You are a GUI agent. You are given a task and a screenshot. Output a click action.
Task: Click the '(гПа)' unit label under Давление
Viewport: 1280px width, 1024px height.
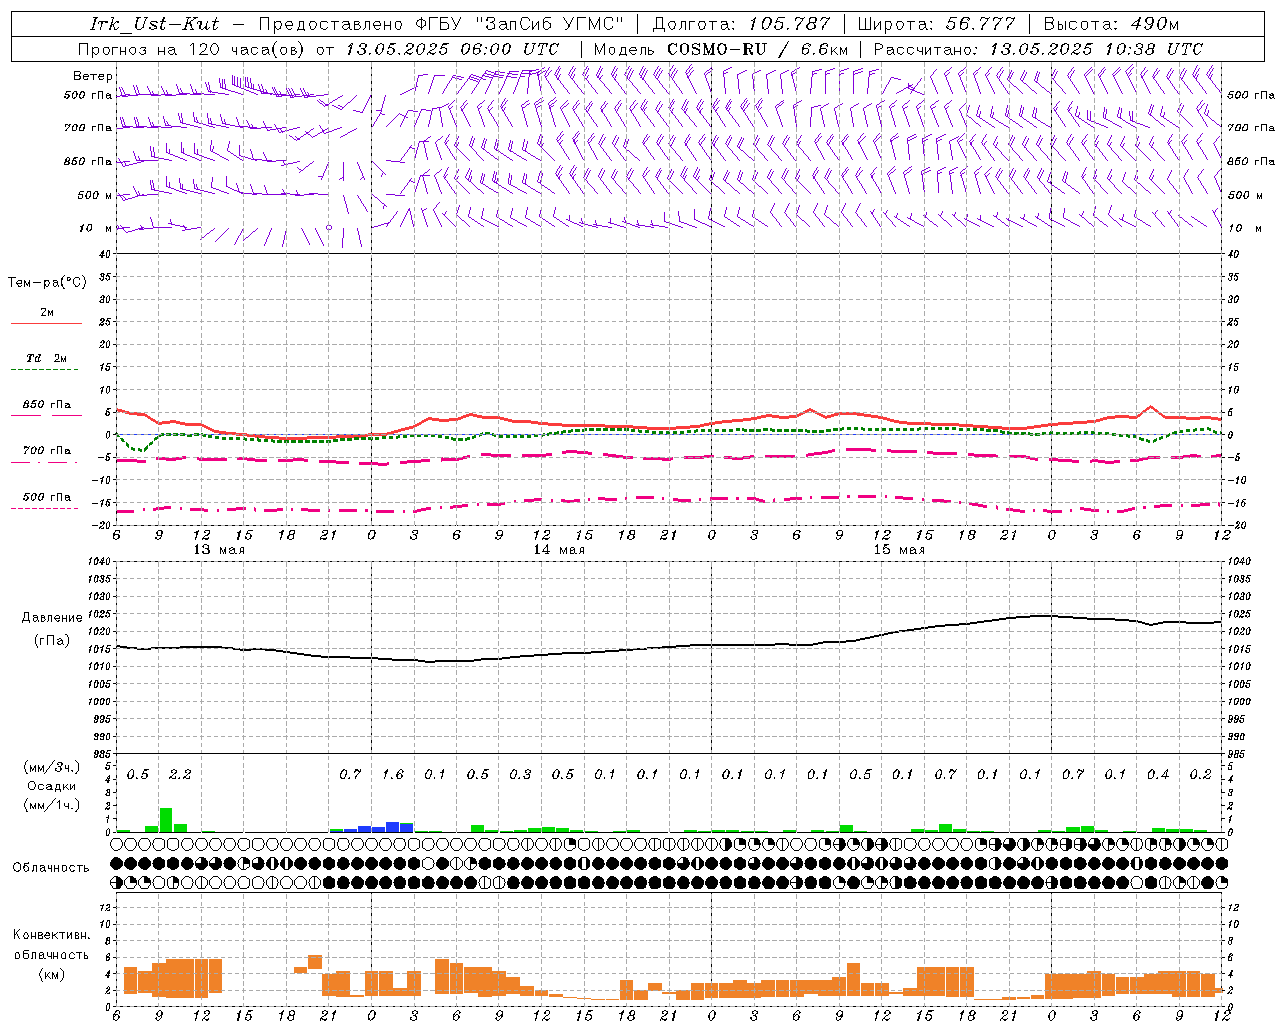point(52,641)
